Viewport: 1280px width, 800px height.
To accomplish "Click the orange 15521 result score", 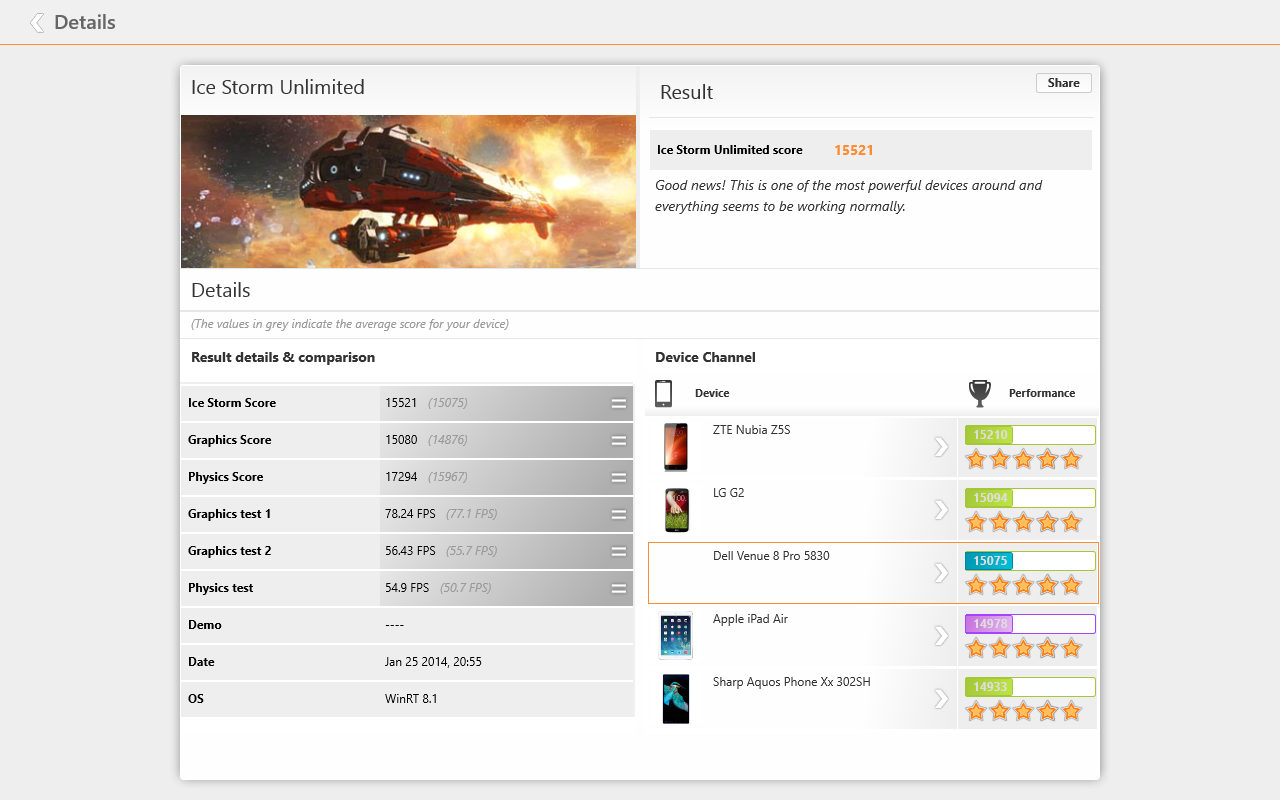I will tap(854, 150).
